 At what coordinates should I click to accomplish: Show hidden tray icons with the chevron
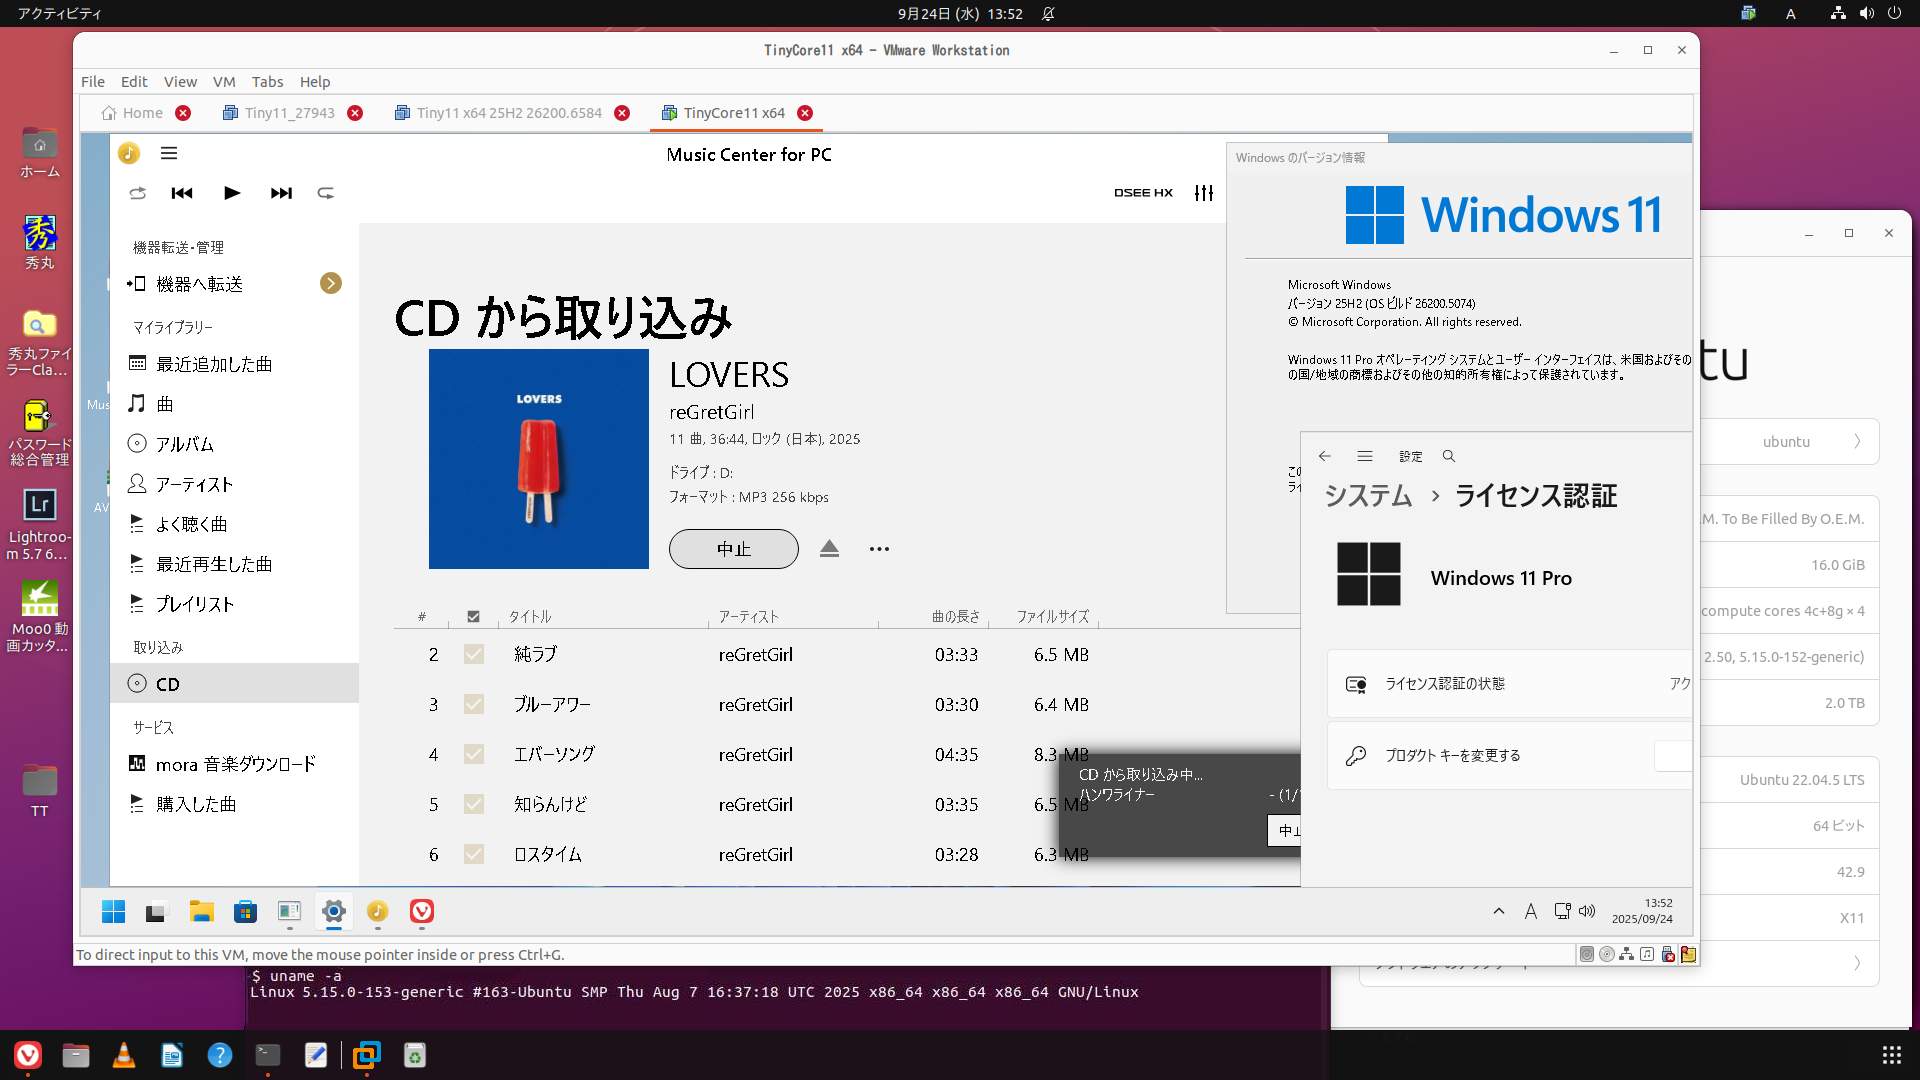[x=1498, y=911]
